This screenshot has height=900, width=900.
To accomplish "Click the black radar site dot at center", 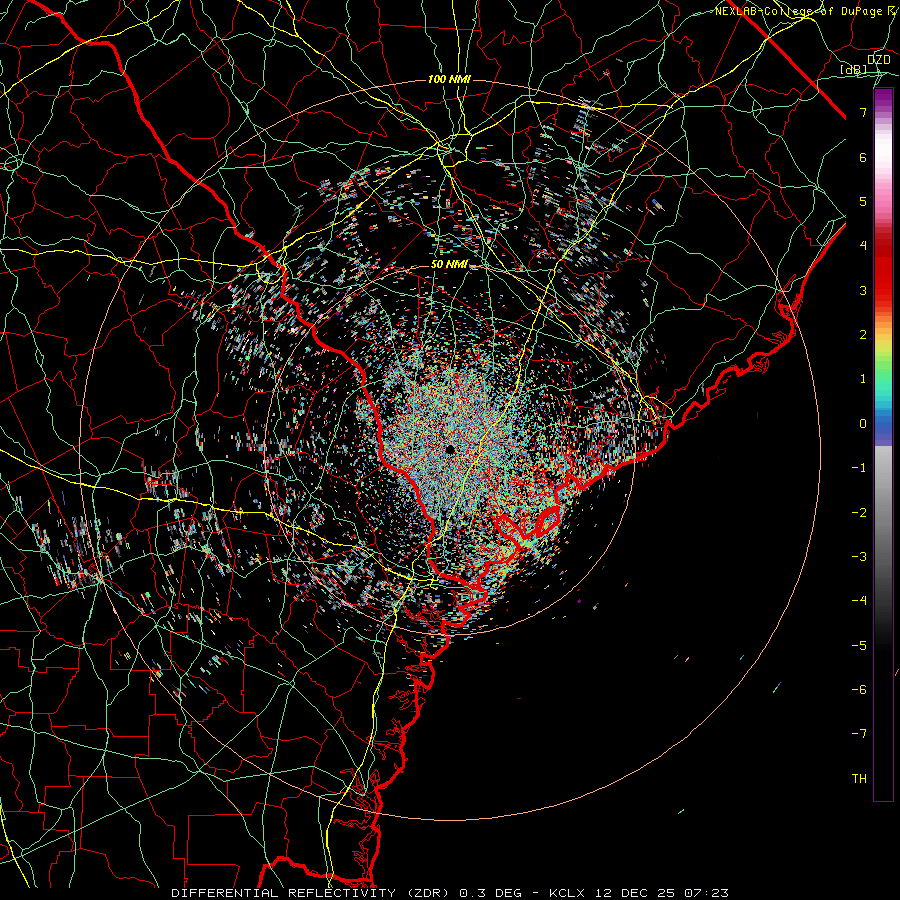I will tap(450, 449).
